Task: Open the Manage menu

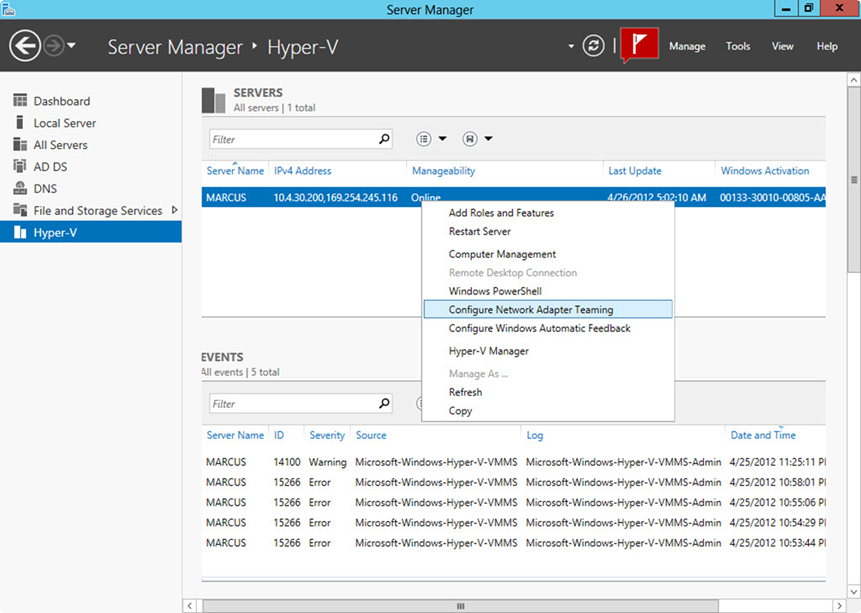Action: [687, 46]
